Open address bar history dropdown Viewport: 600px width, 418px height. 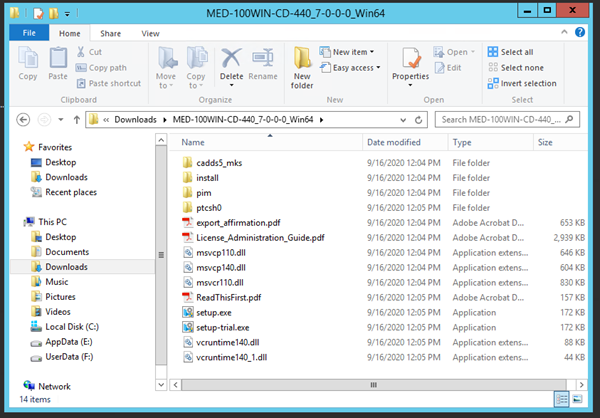coord(403,120)
